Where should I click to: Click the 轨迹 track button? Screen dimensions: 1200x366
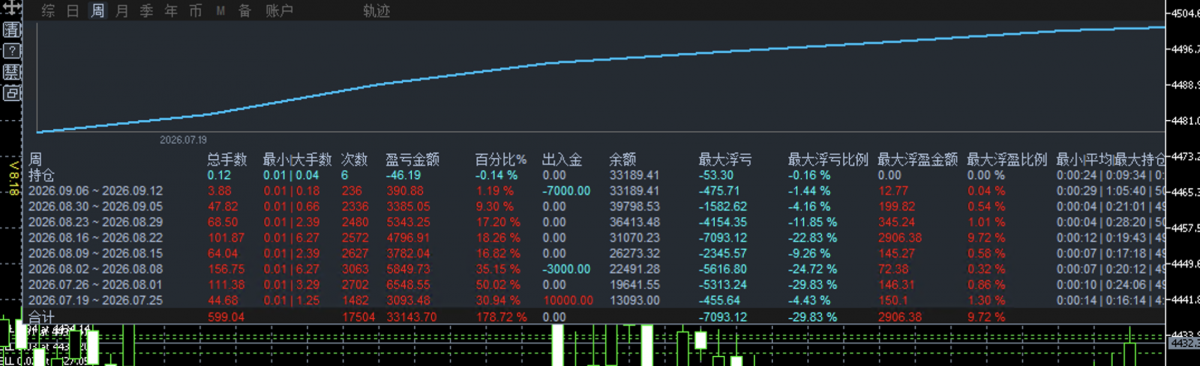tap(378, 12)
